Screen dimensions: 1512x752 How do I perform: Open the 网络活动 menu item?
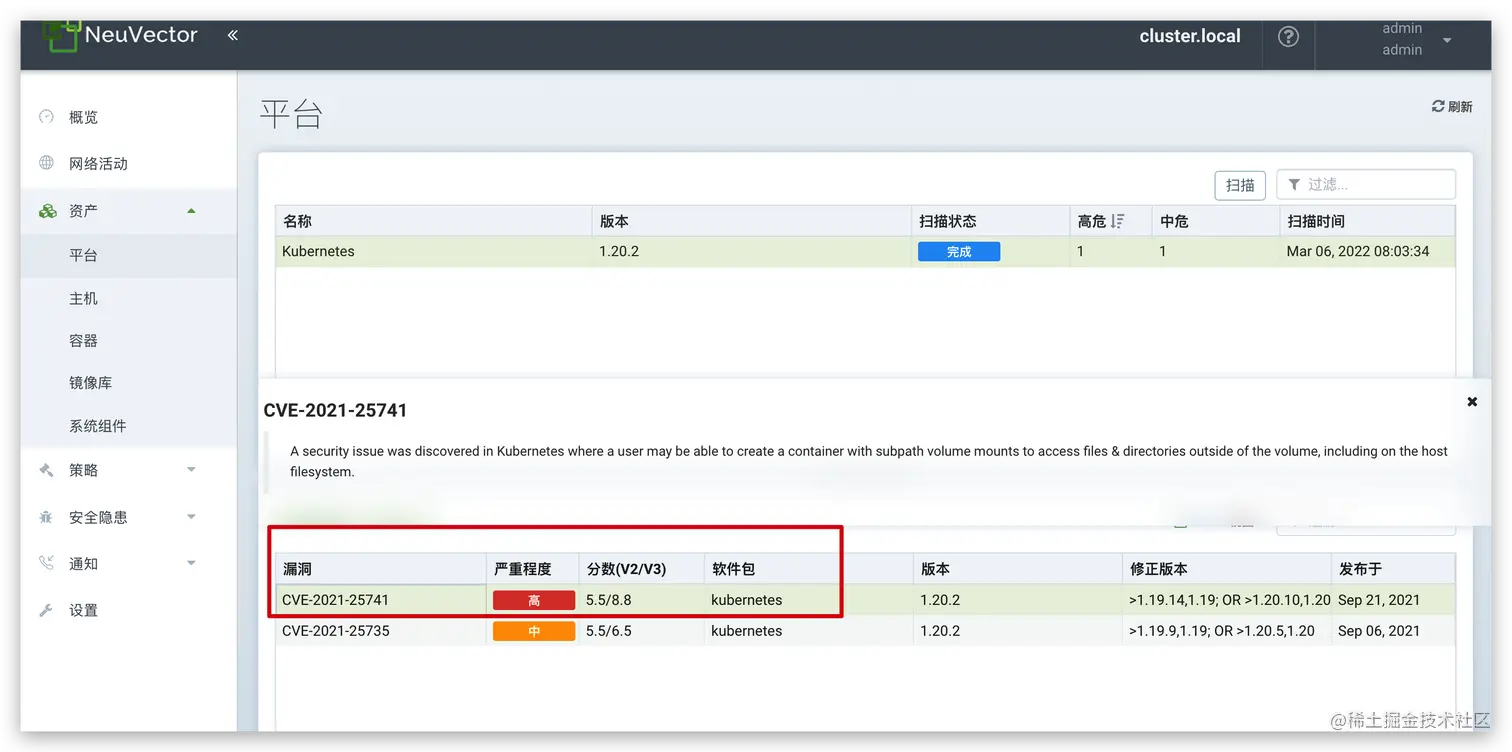tap(98, 163)
